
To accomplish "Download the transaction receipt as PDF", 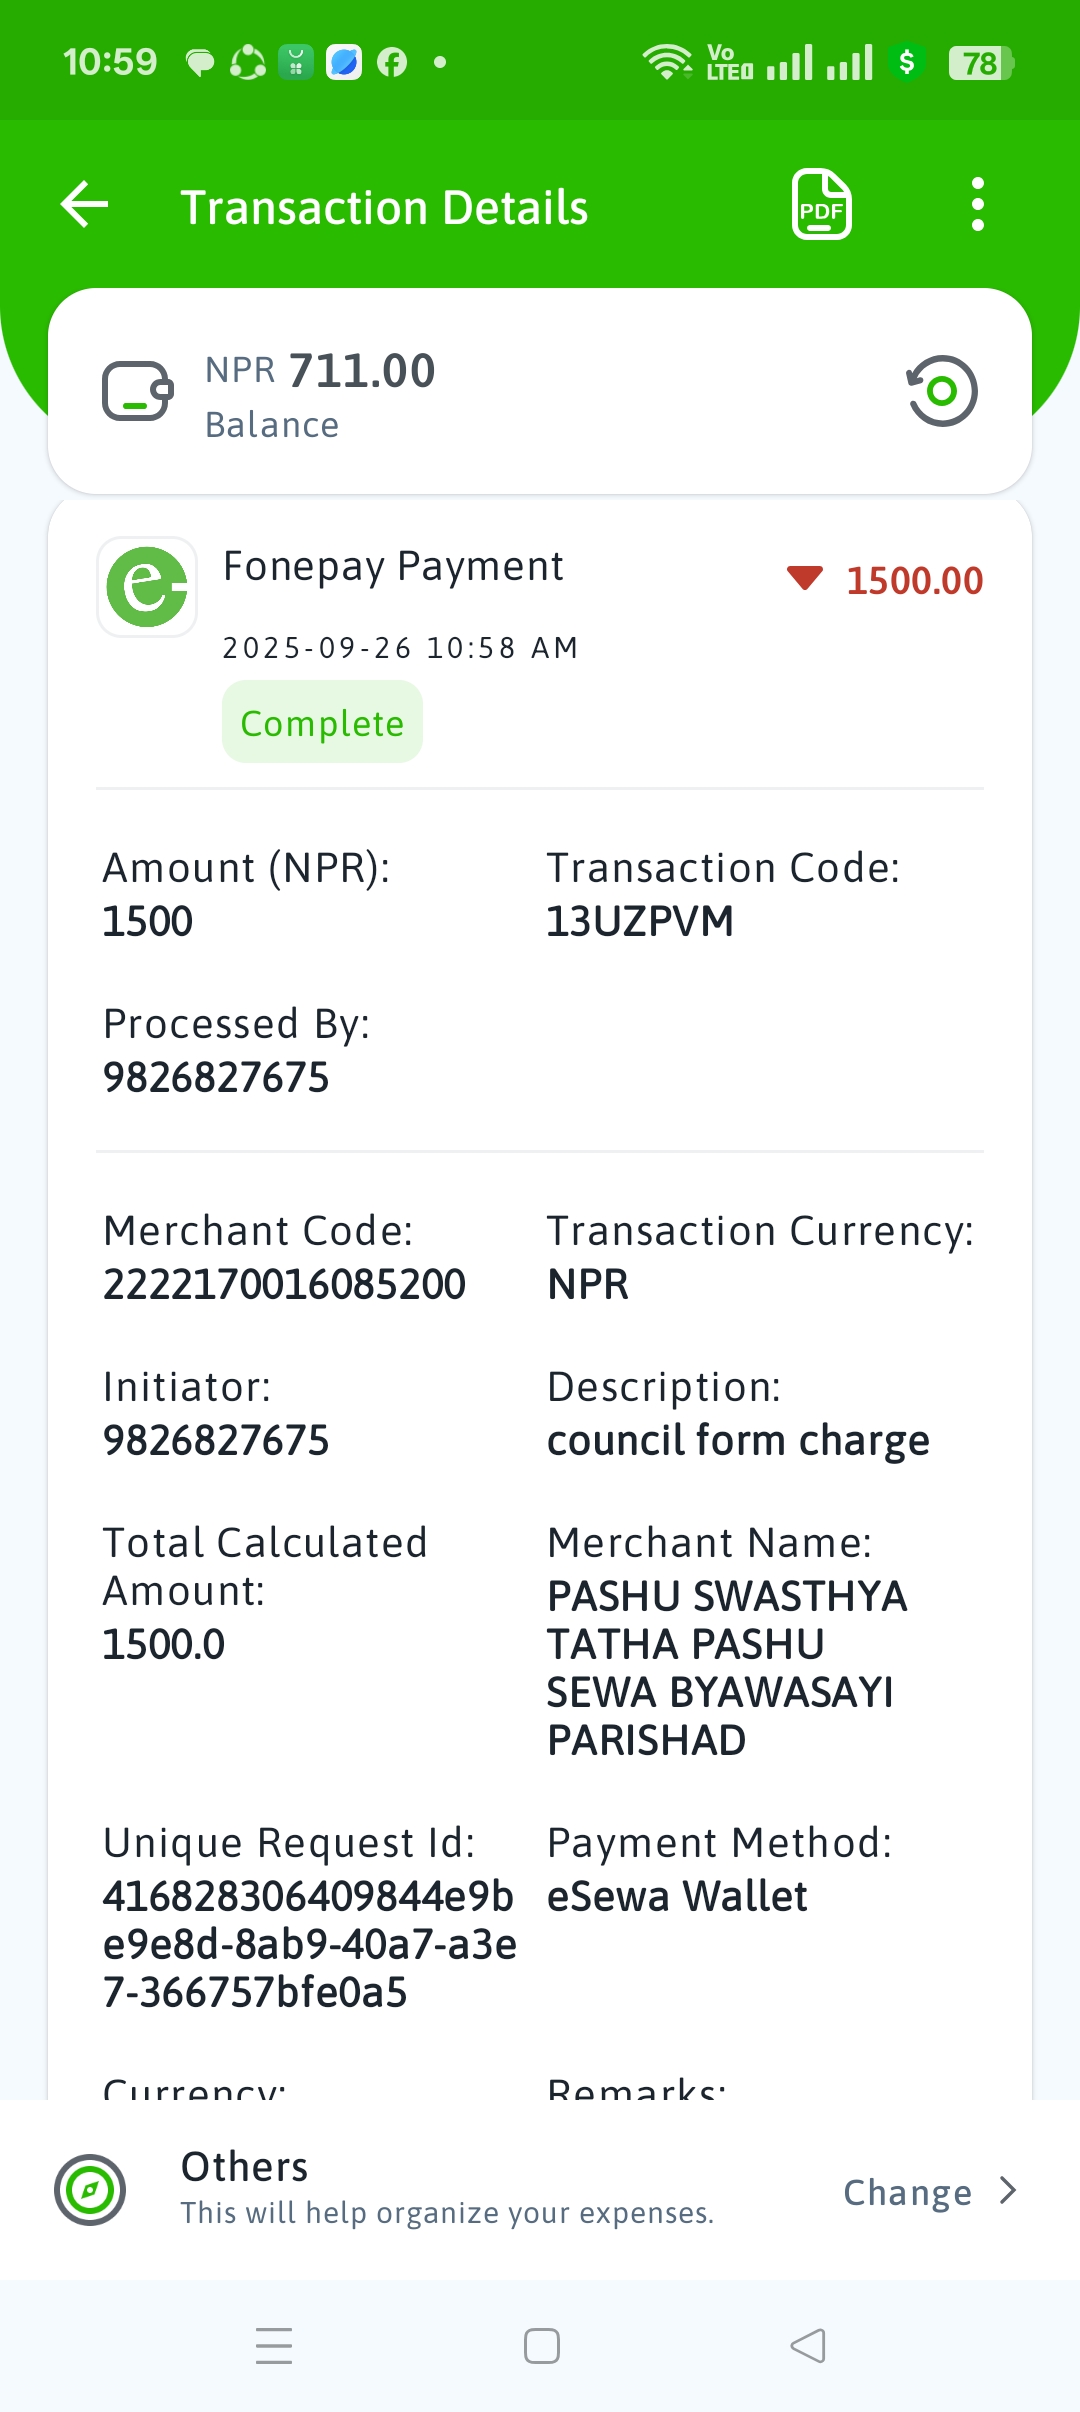I will coord(822,205).
